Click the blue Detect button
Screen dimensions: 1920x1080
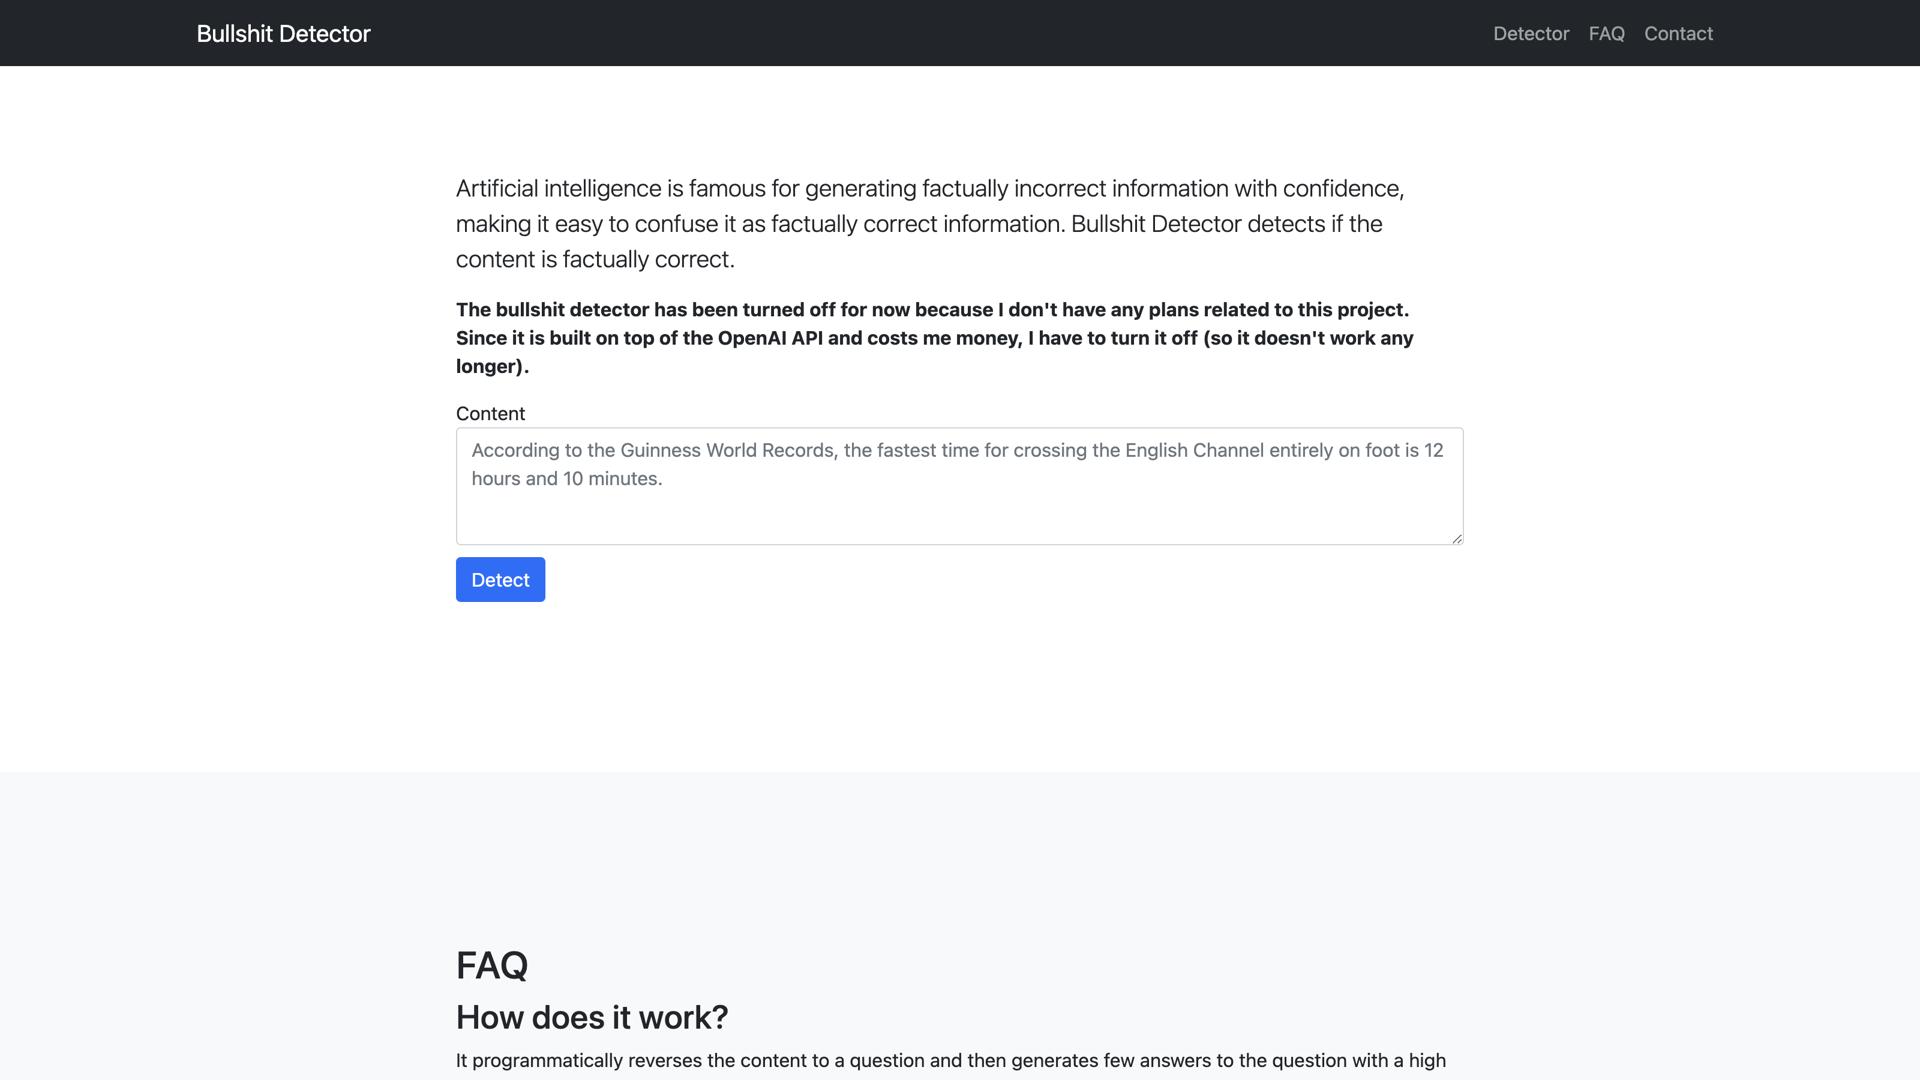coord(500,579)
